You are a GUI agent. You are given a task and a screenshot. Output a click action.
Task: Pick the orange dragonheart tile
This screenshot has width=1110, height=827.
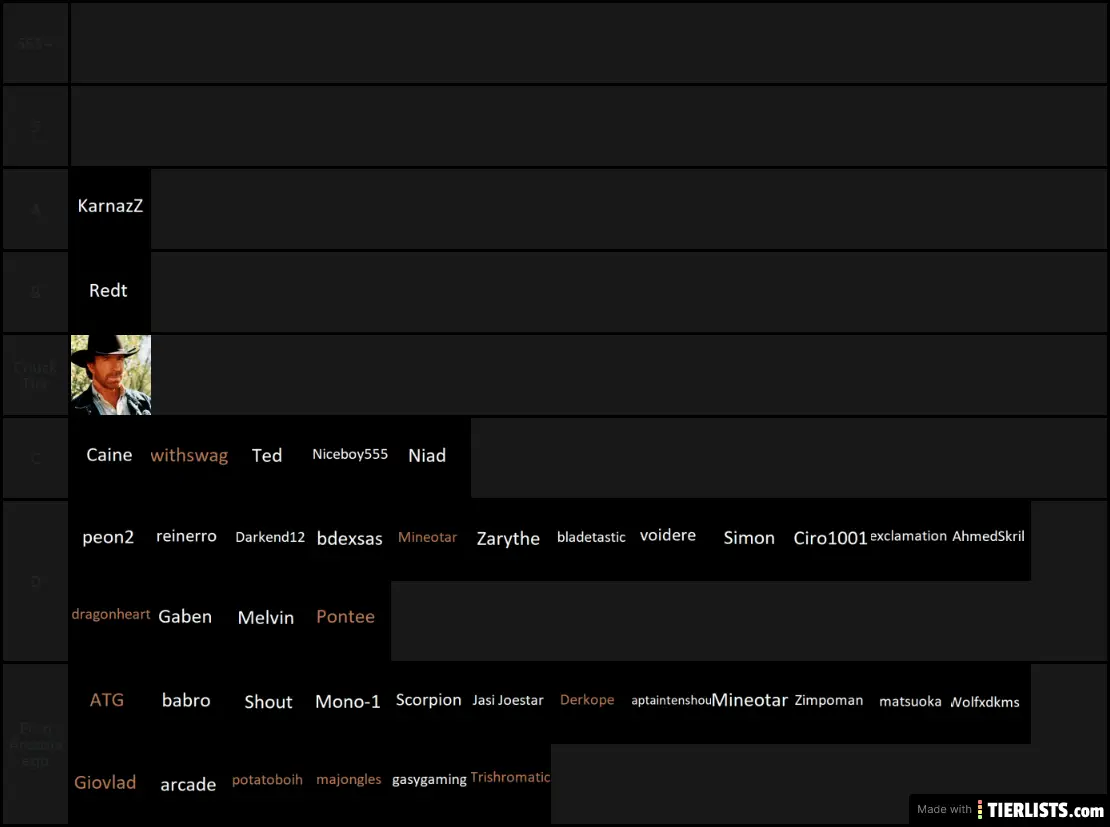111,615
